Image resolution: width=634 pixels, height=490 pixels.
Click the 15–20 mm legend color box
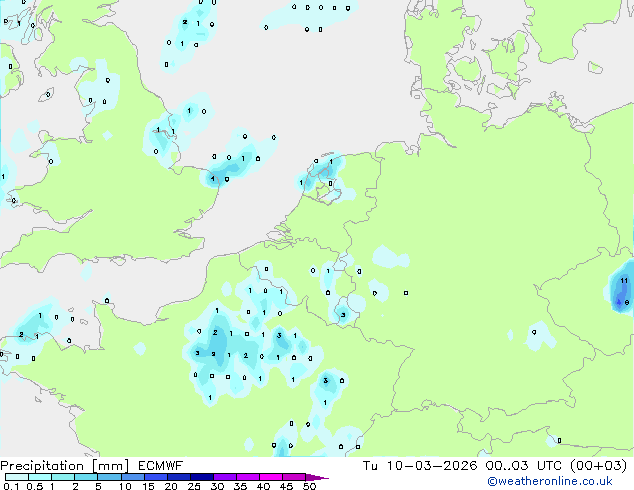[x=155, y=477]
